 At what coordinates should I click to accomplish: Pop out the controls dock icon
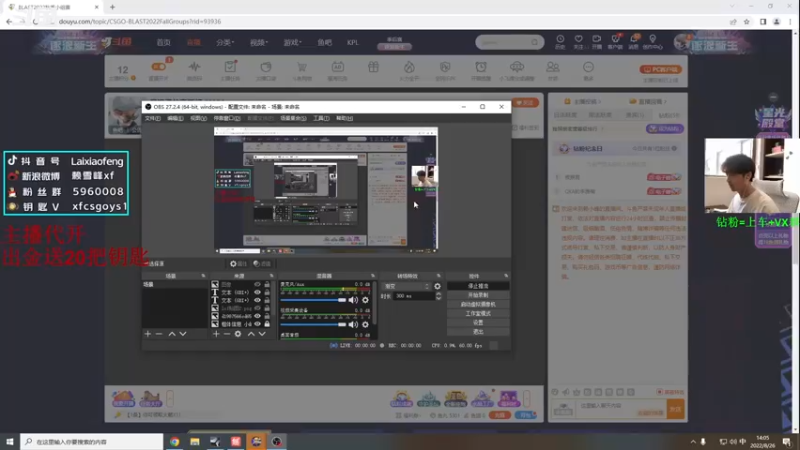click(x=506, y=276)
